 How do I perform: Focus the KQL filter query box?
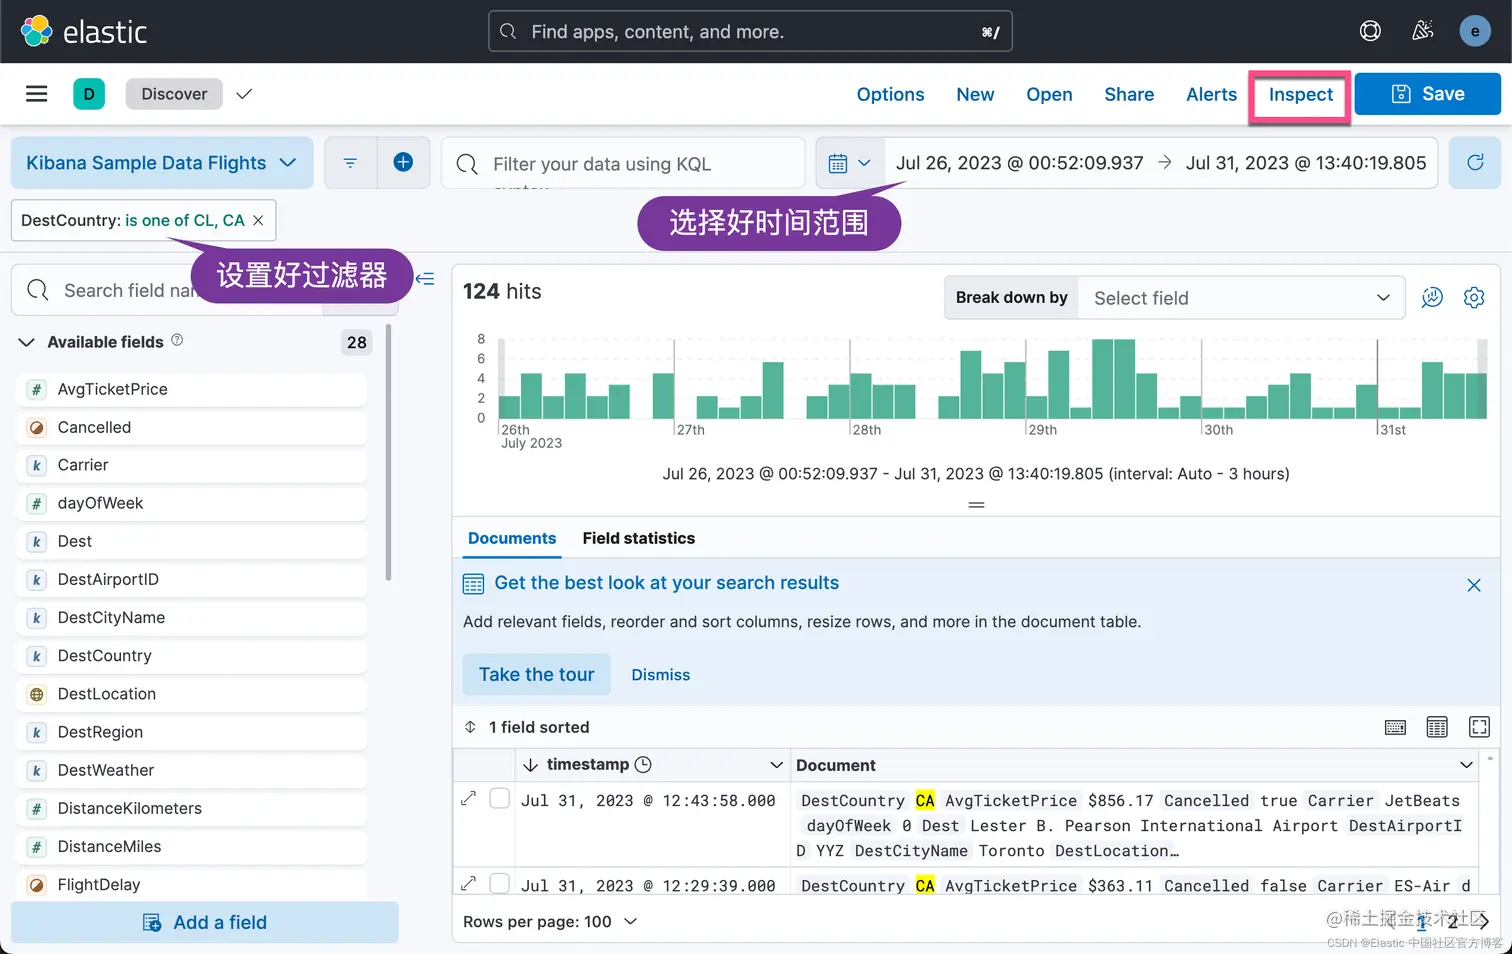tap(623, 163)
